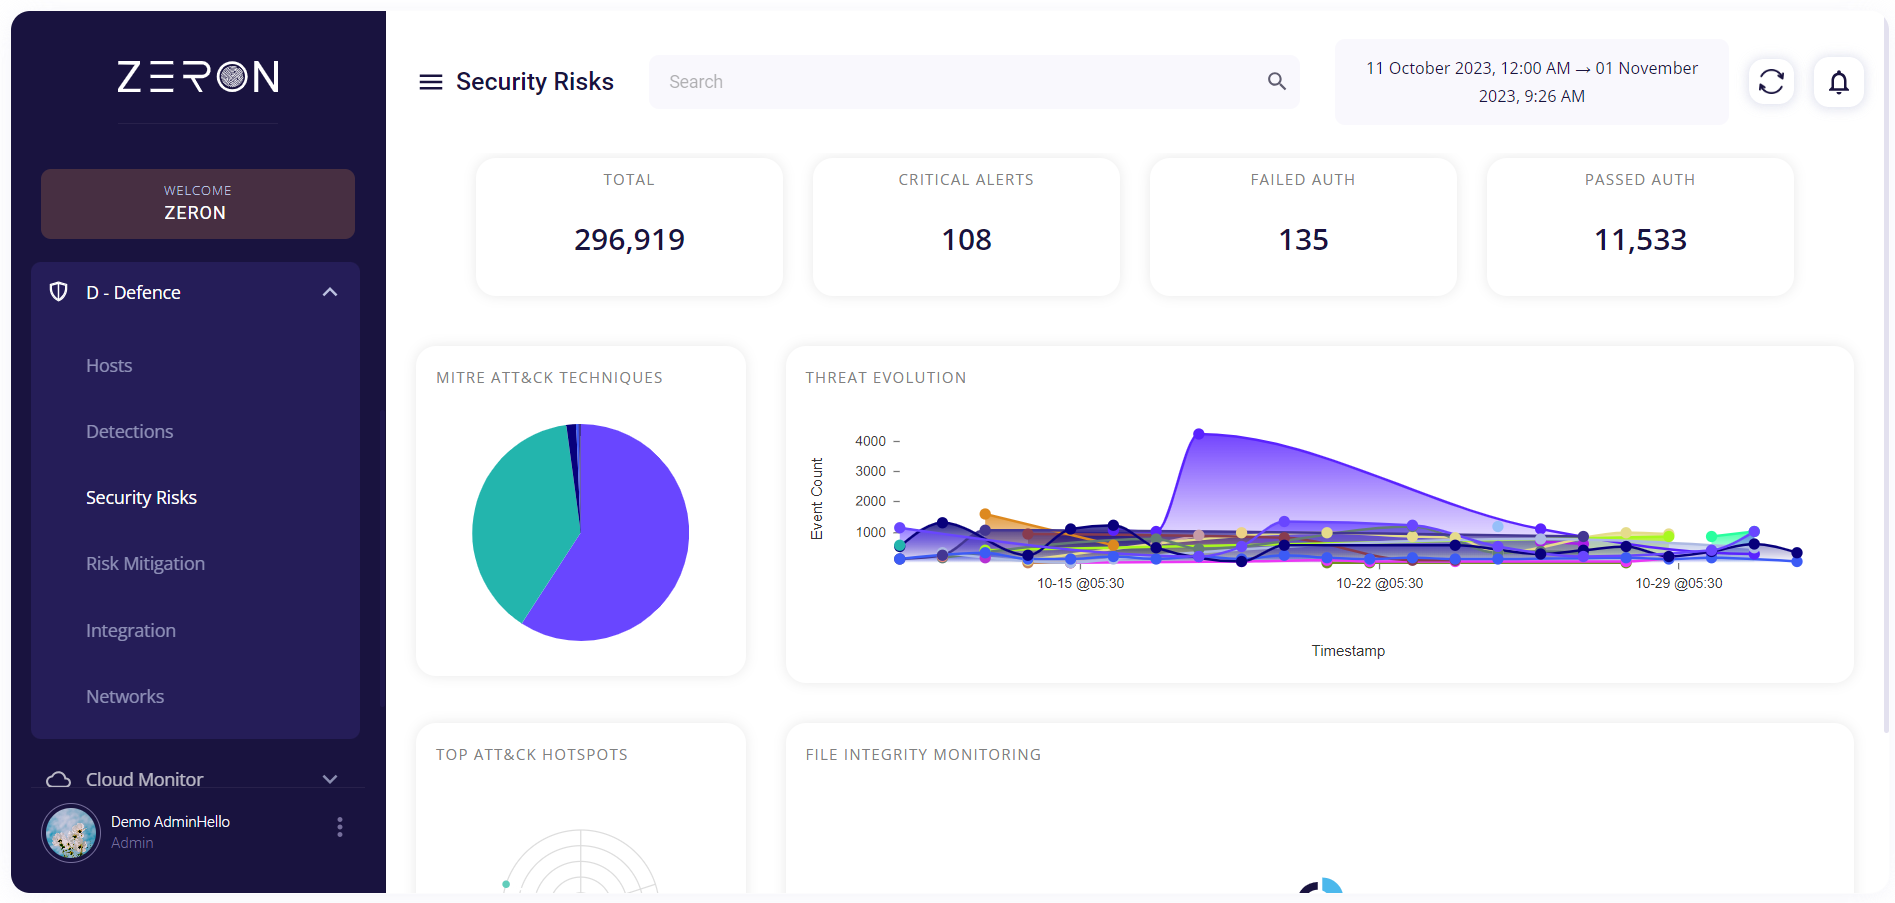Screen dimensions: 1895x903
Task: Expand the Cloud Monitor section chevron
Action: tap(330, 779)
